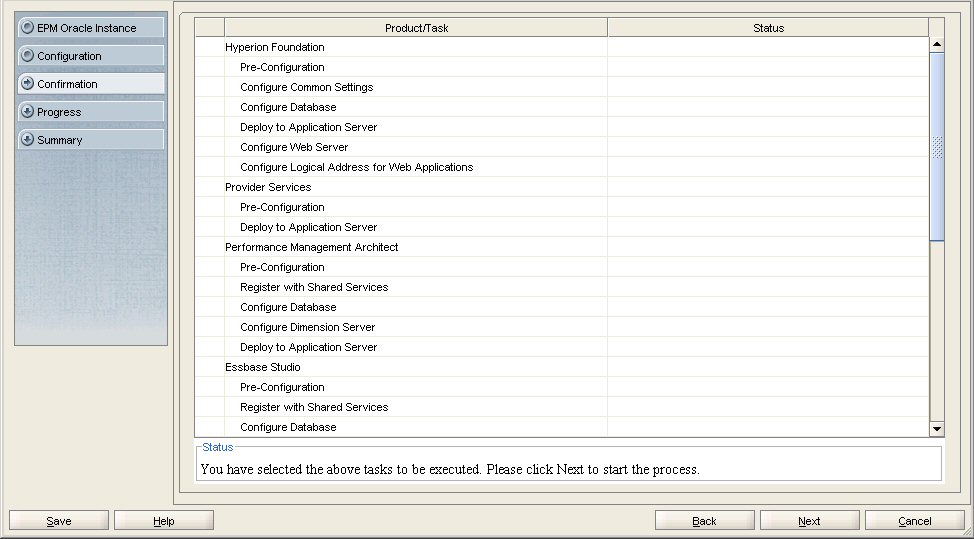Select Configure Database under Essbase Studio
This screenshot has height=539, width=974.
[562, 427]
